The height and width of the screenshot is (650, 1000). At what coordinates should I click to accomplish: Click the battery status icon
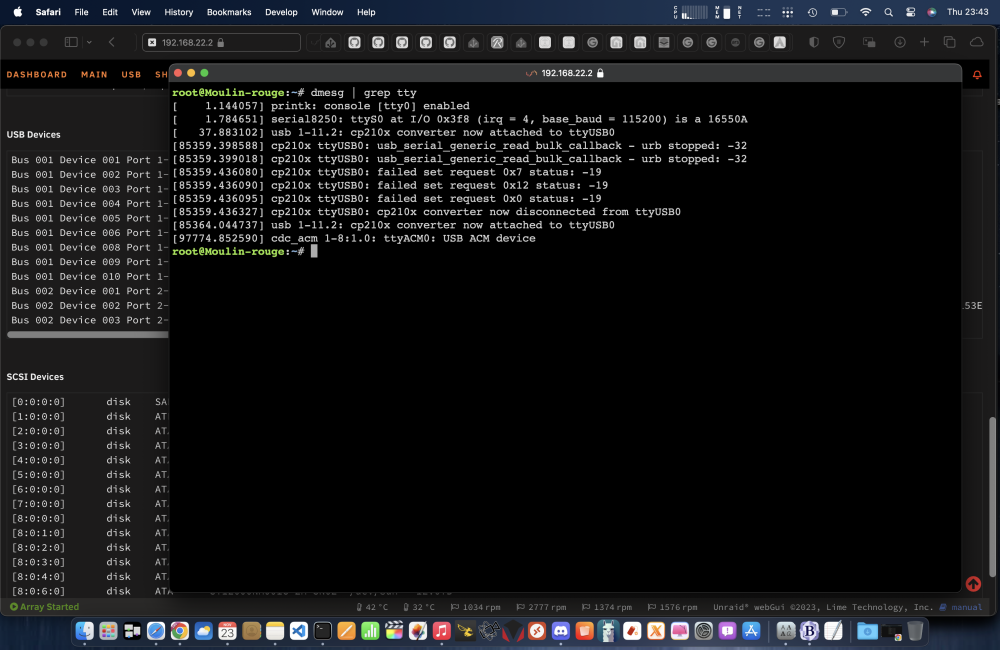pos(838,12)
